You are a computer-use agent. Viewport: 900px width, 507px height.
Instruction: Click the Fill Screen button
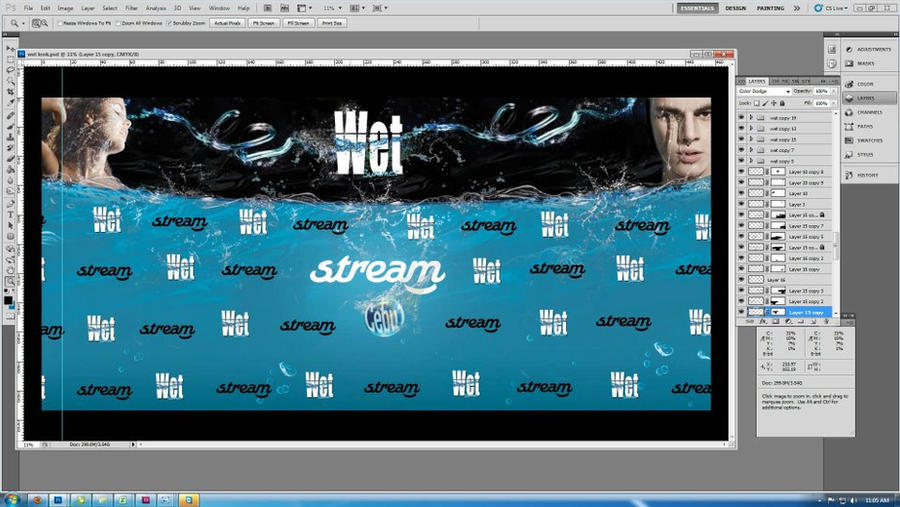298,23
